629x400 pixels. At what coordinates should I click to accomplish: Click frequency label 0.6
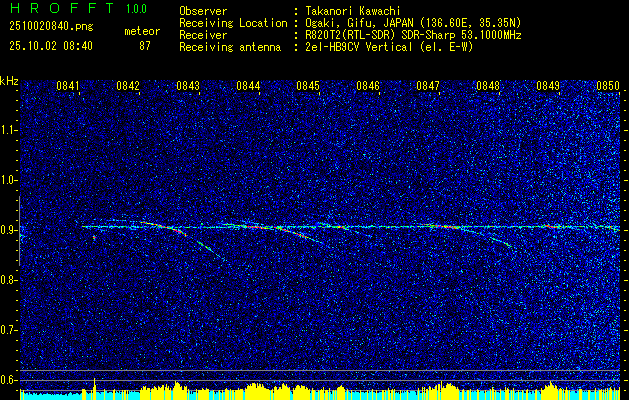(8, 380)
